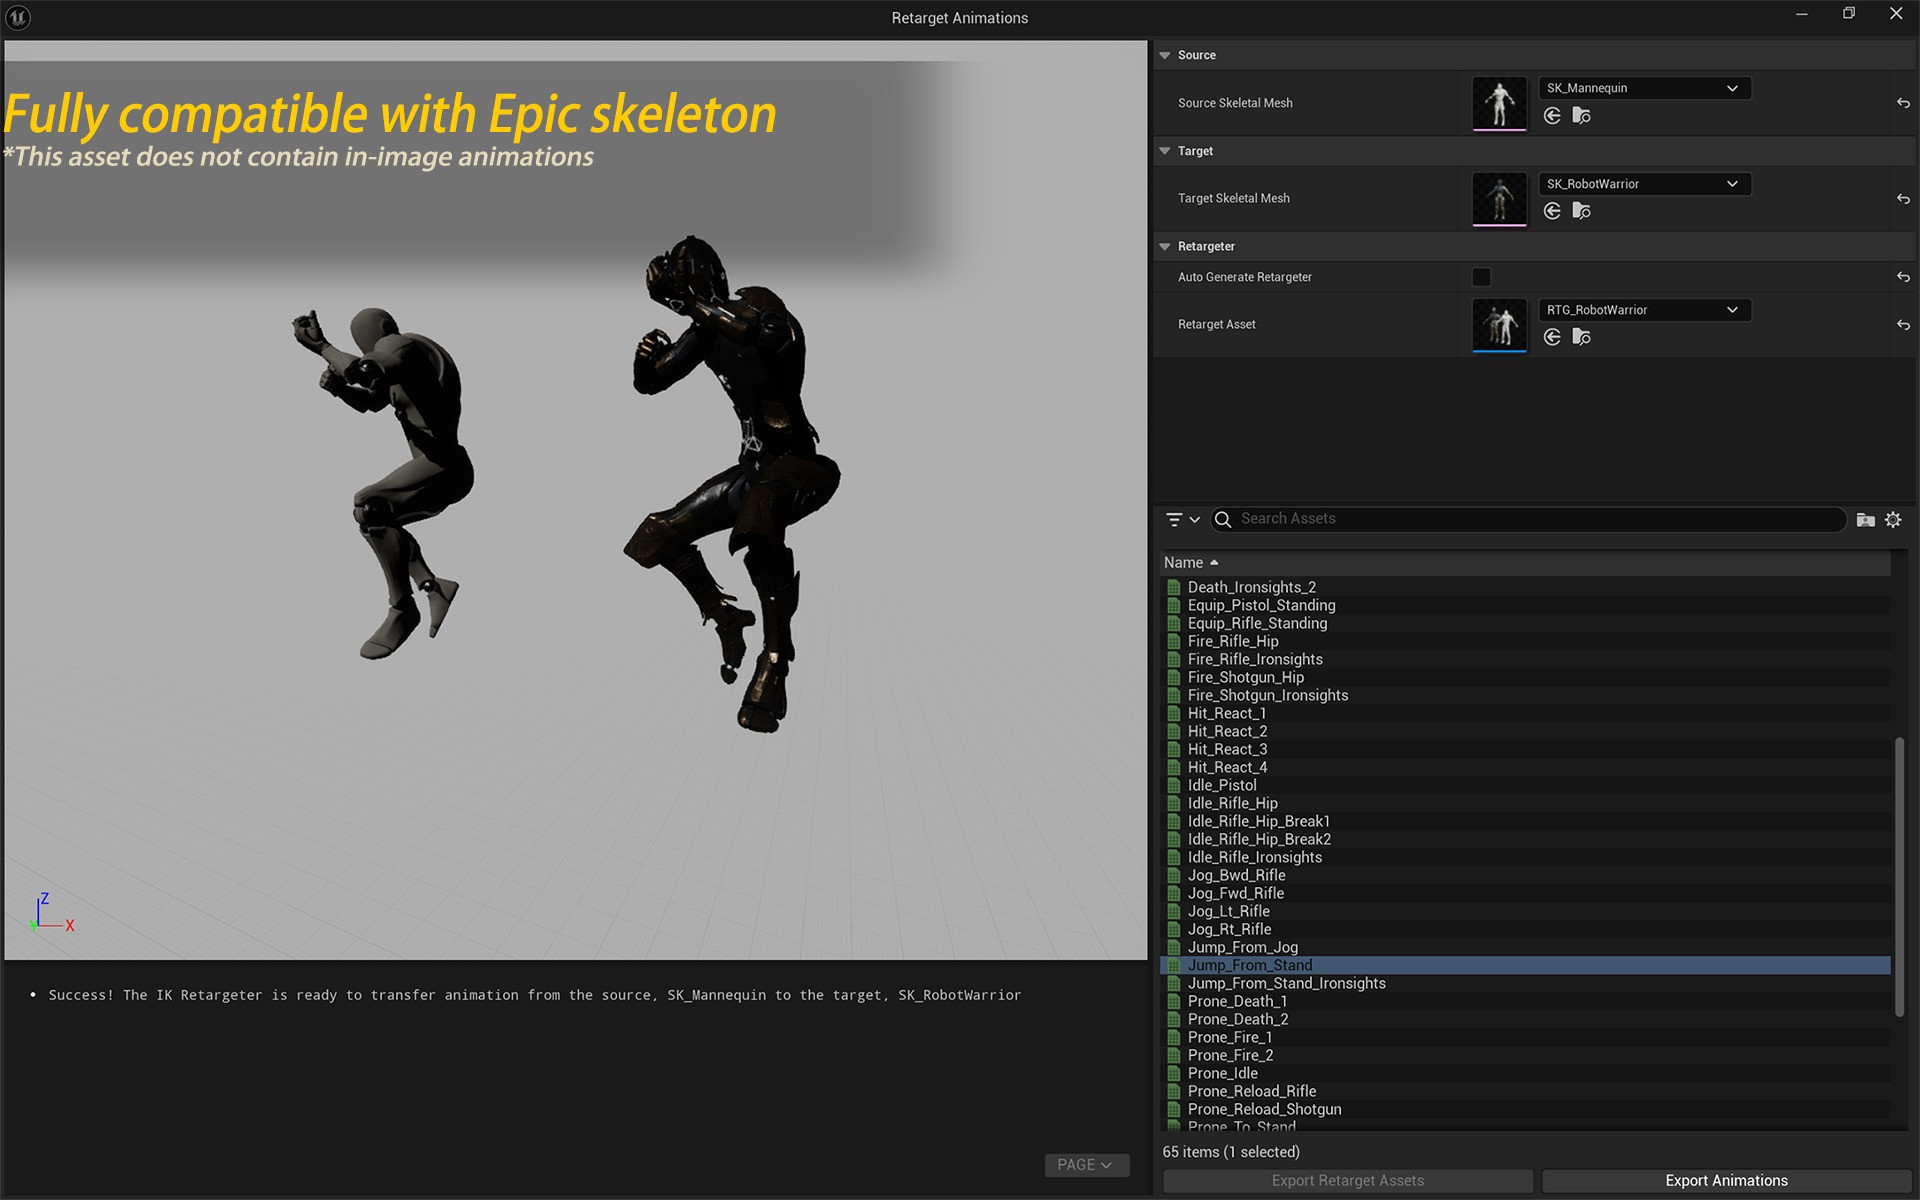Reset Source Skeletal Mesh to default
This screenshot has height=1200, width=1920.
(x=1903, y=103)
